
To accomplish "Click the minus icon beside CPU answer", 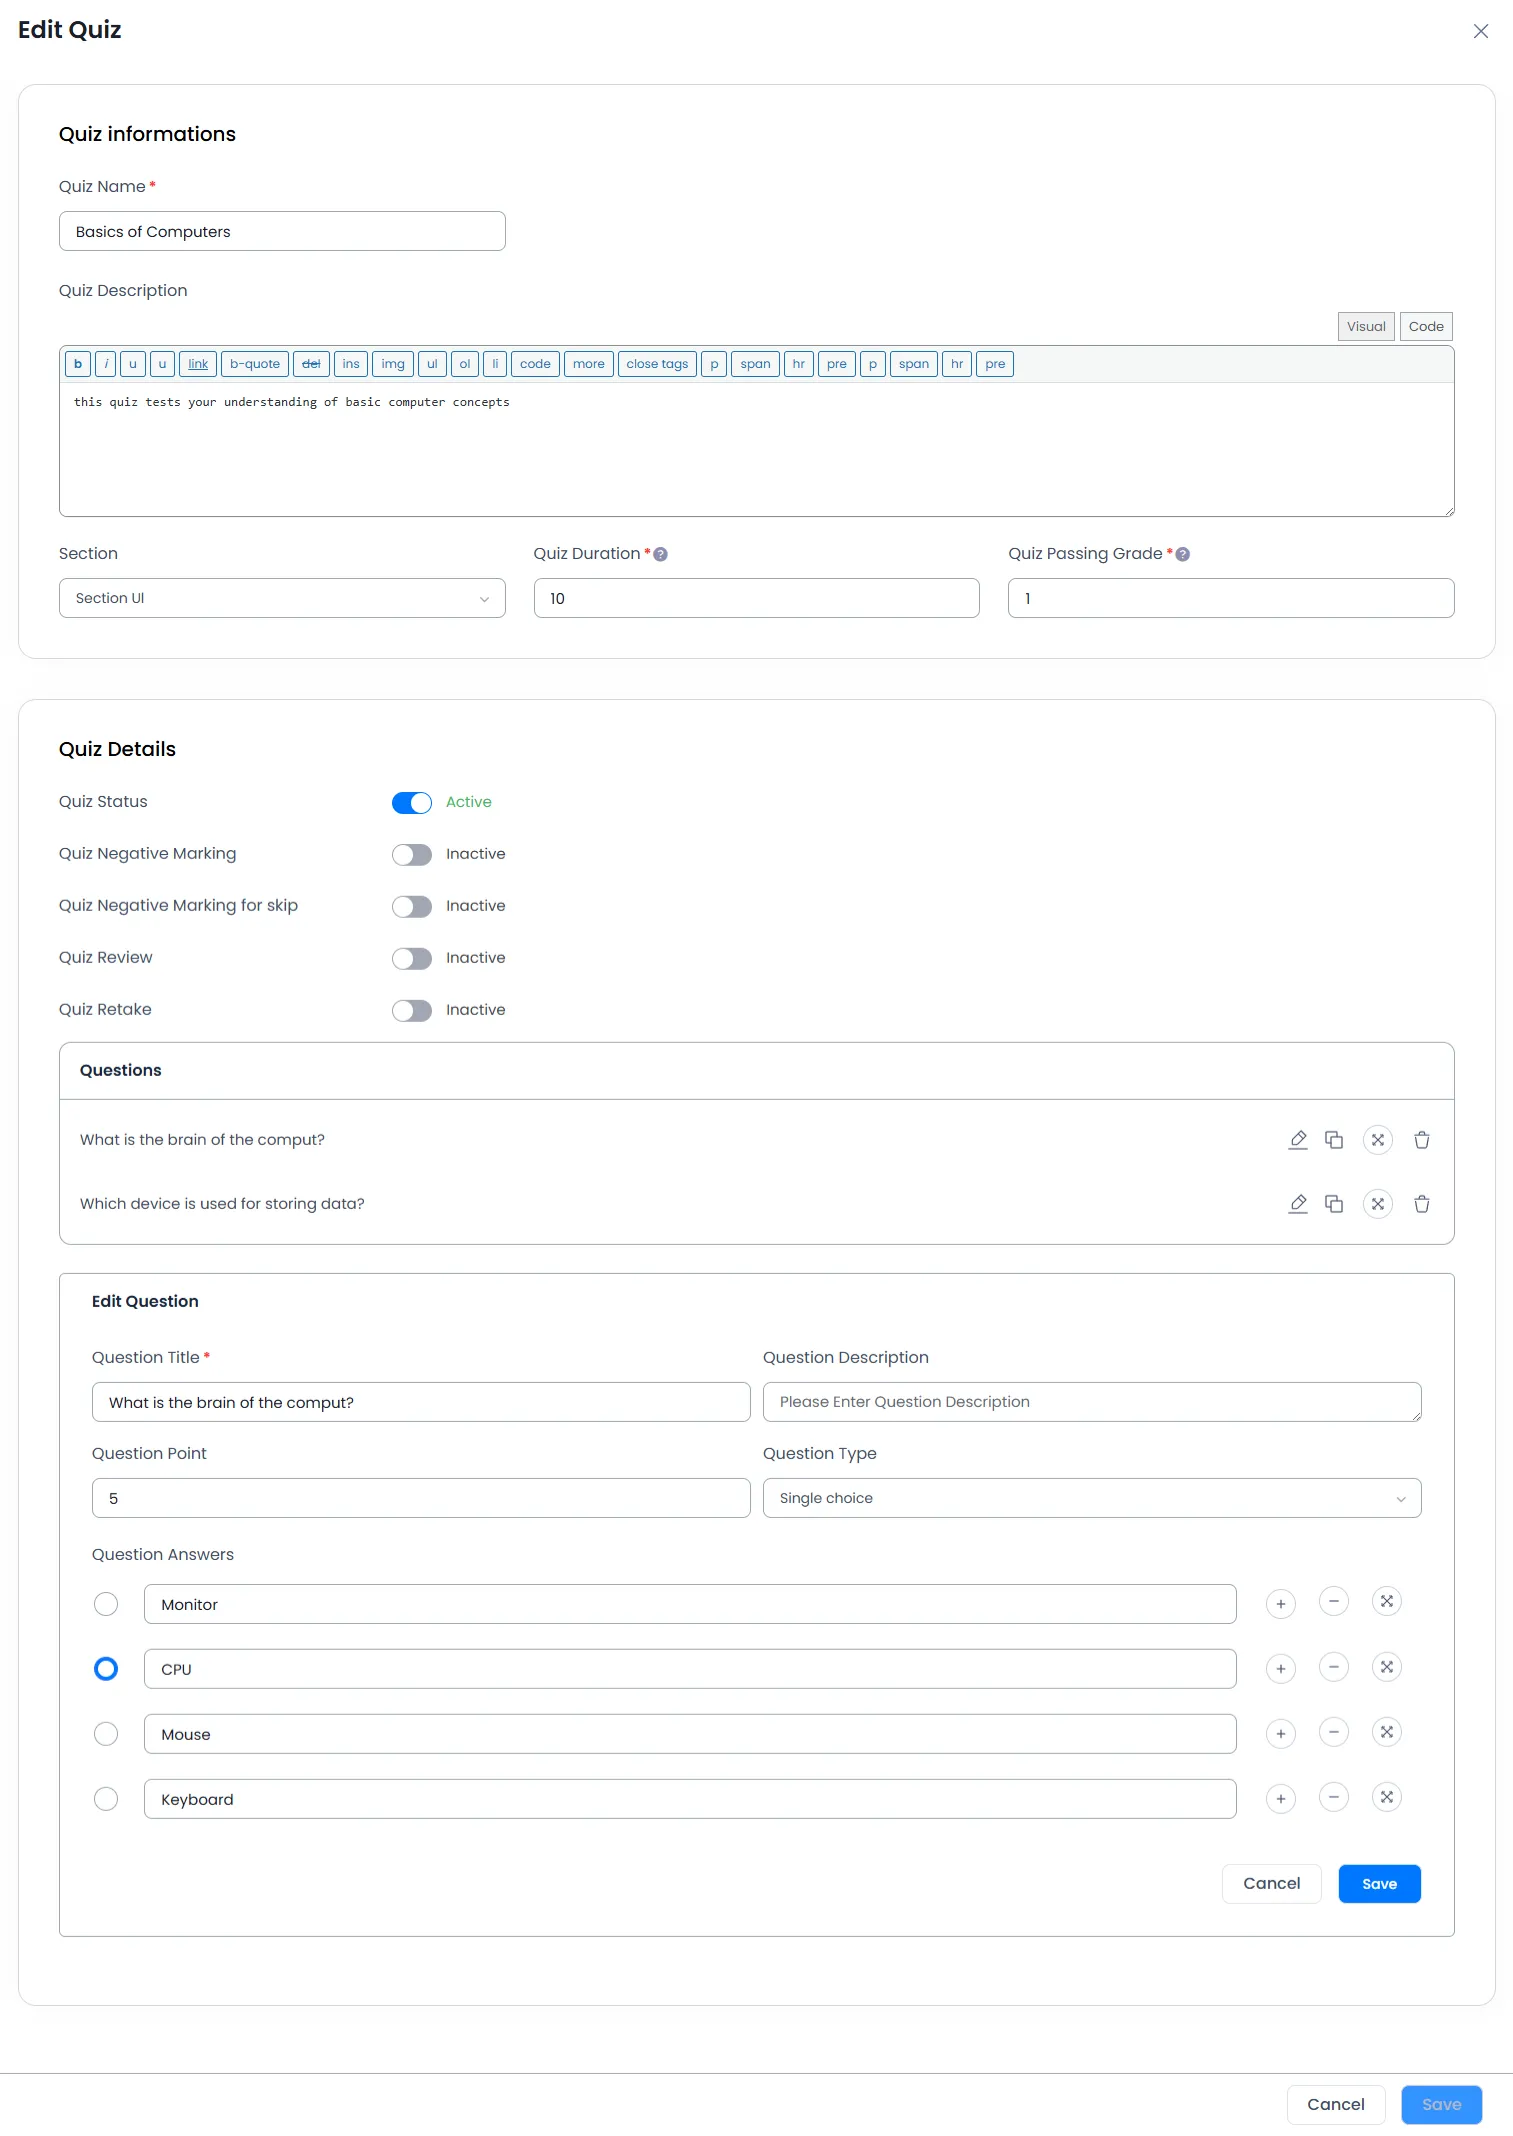I will (x=1334, y=1667).
